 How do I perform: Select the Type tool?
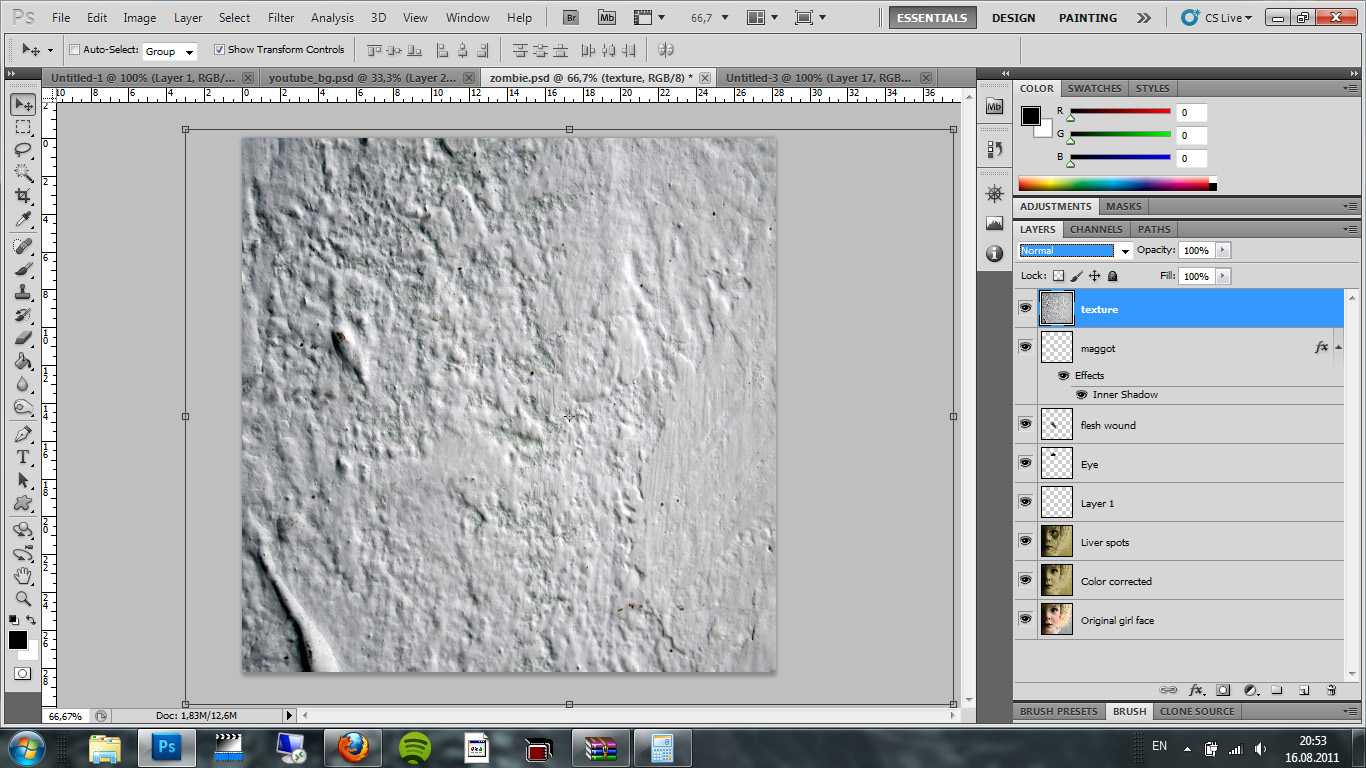point(23,457)
